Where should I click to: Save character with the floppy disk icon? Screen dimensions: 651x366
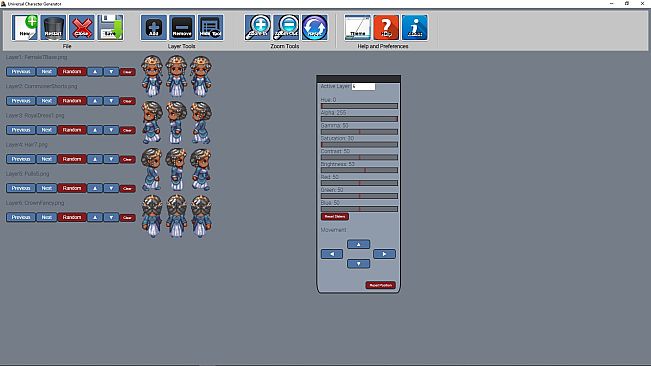(x=110, y=27)
